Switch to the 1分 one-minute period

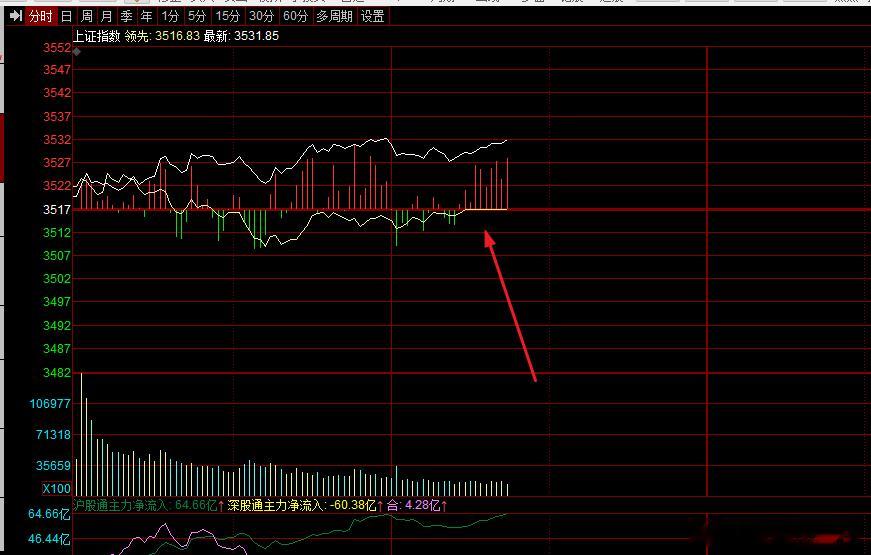click(170, 16)
